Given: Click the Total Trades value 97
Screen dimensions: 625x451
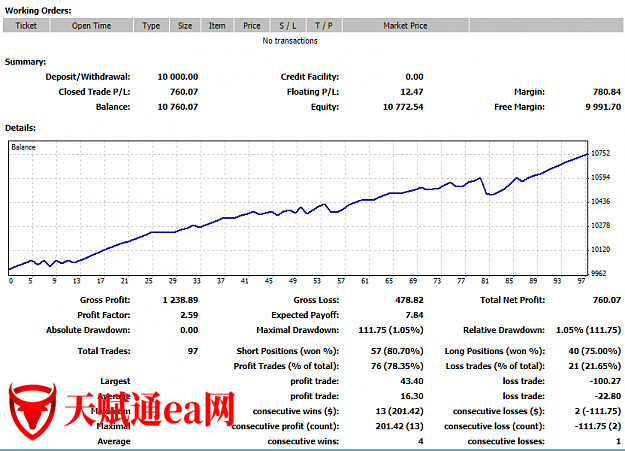Looking at the screenshot, I should [x=192, y=351].
